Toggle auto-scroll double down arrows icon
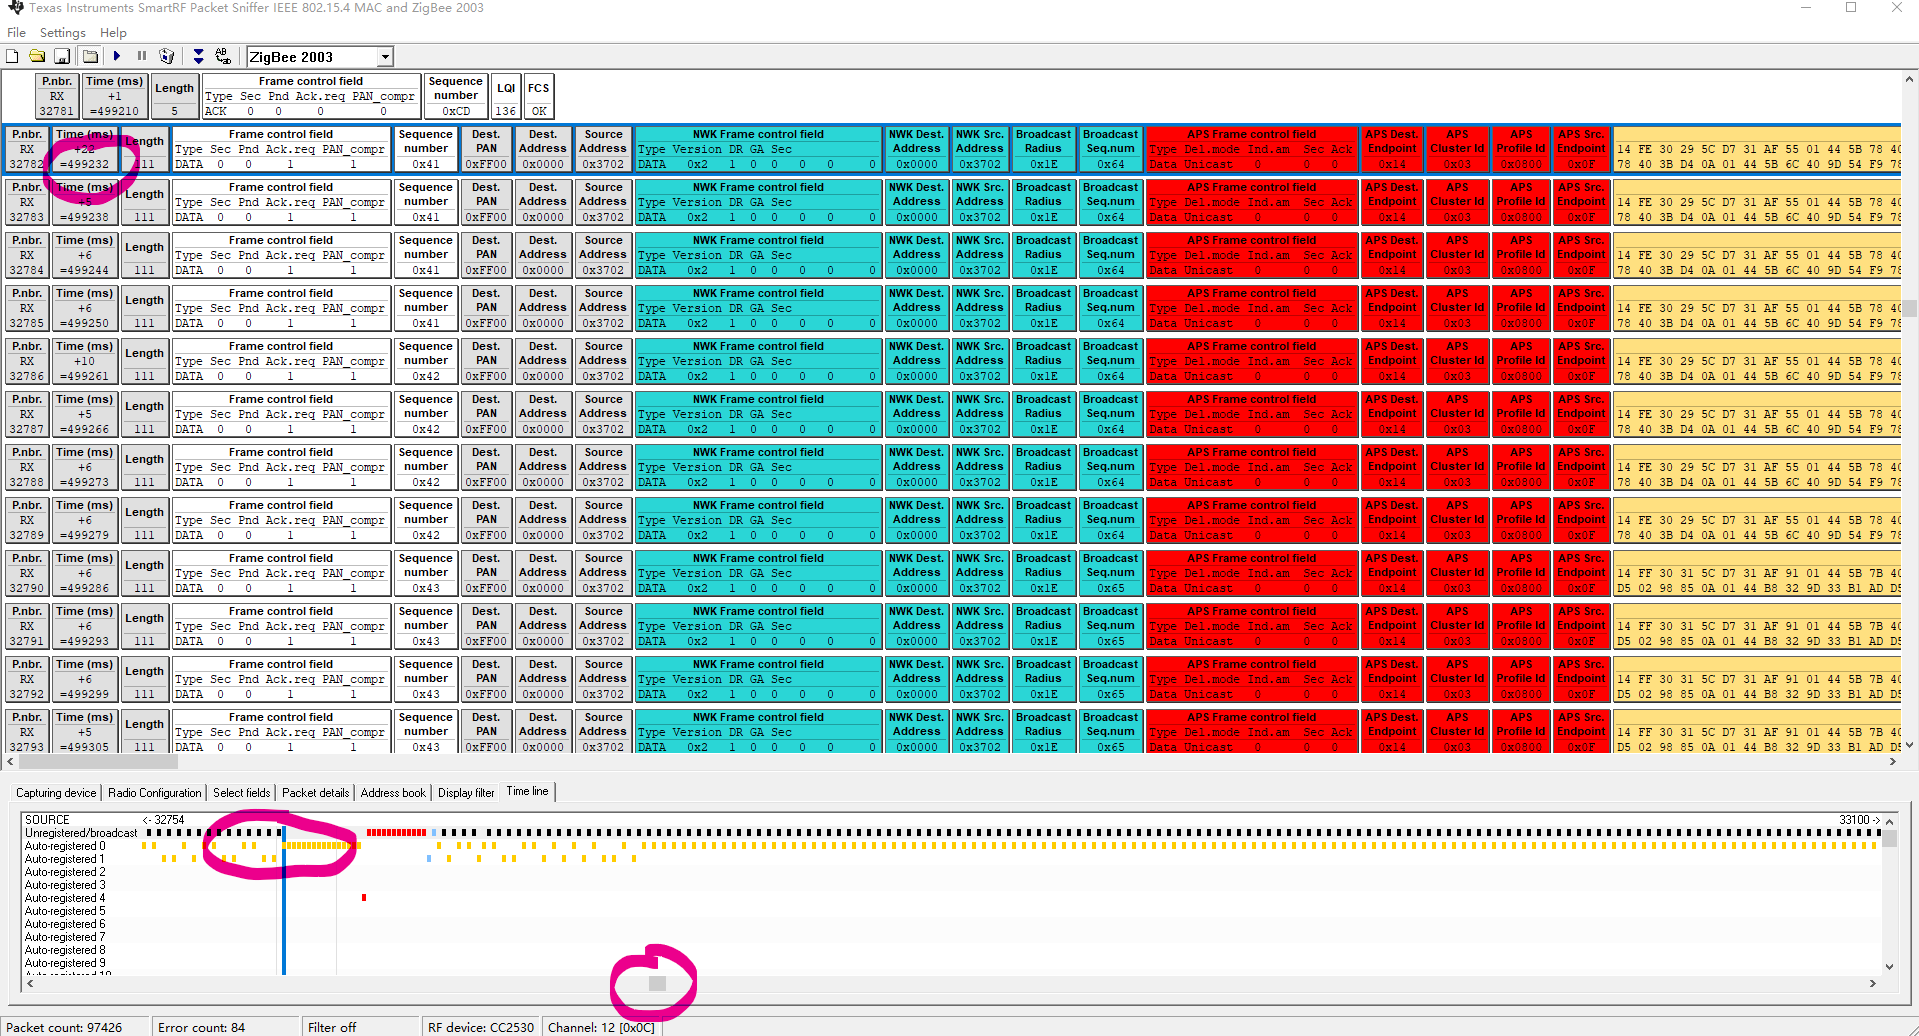The image size is (1919, 1036). click(198, 57)
